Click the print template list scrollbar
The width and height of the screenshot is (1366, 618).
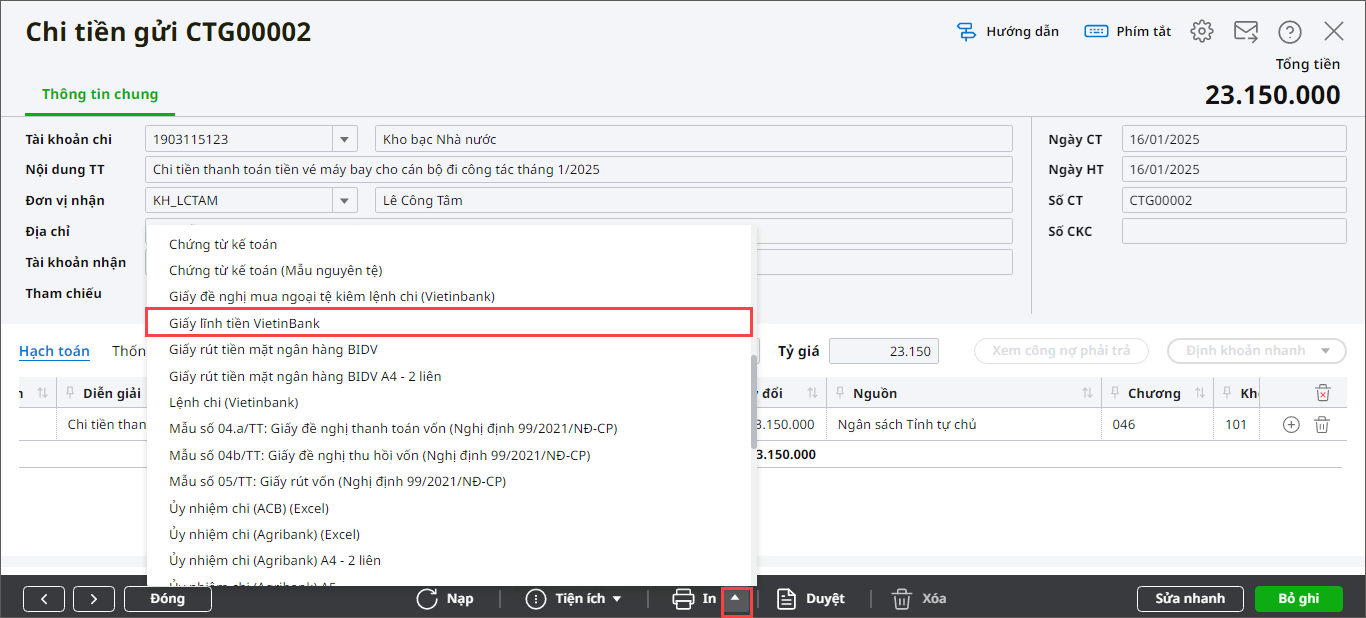[x=753, y=400]
